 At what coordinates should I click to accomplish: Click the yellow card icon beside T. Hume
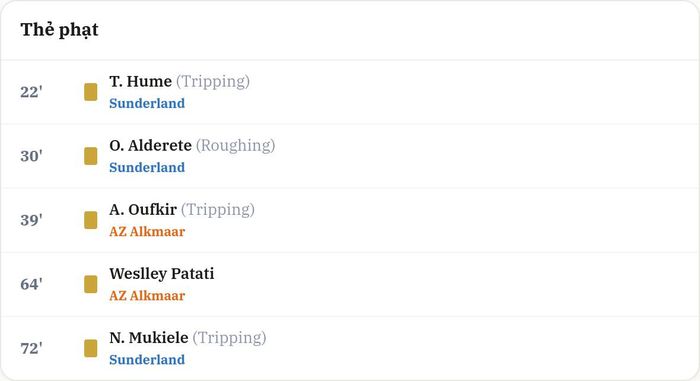coord(91,92)
